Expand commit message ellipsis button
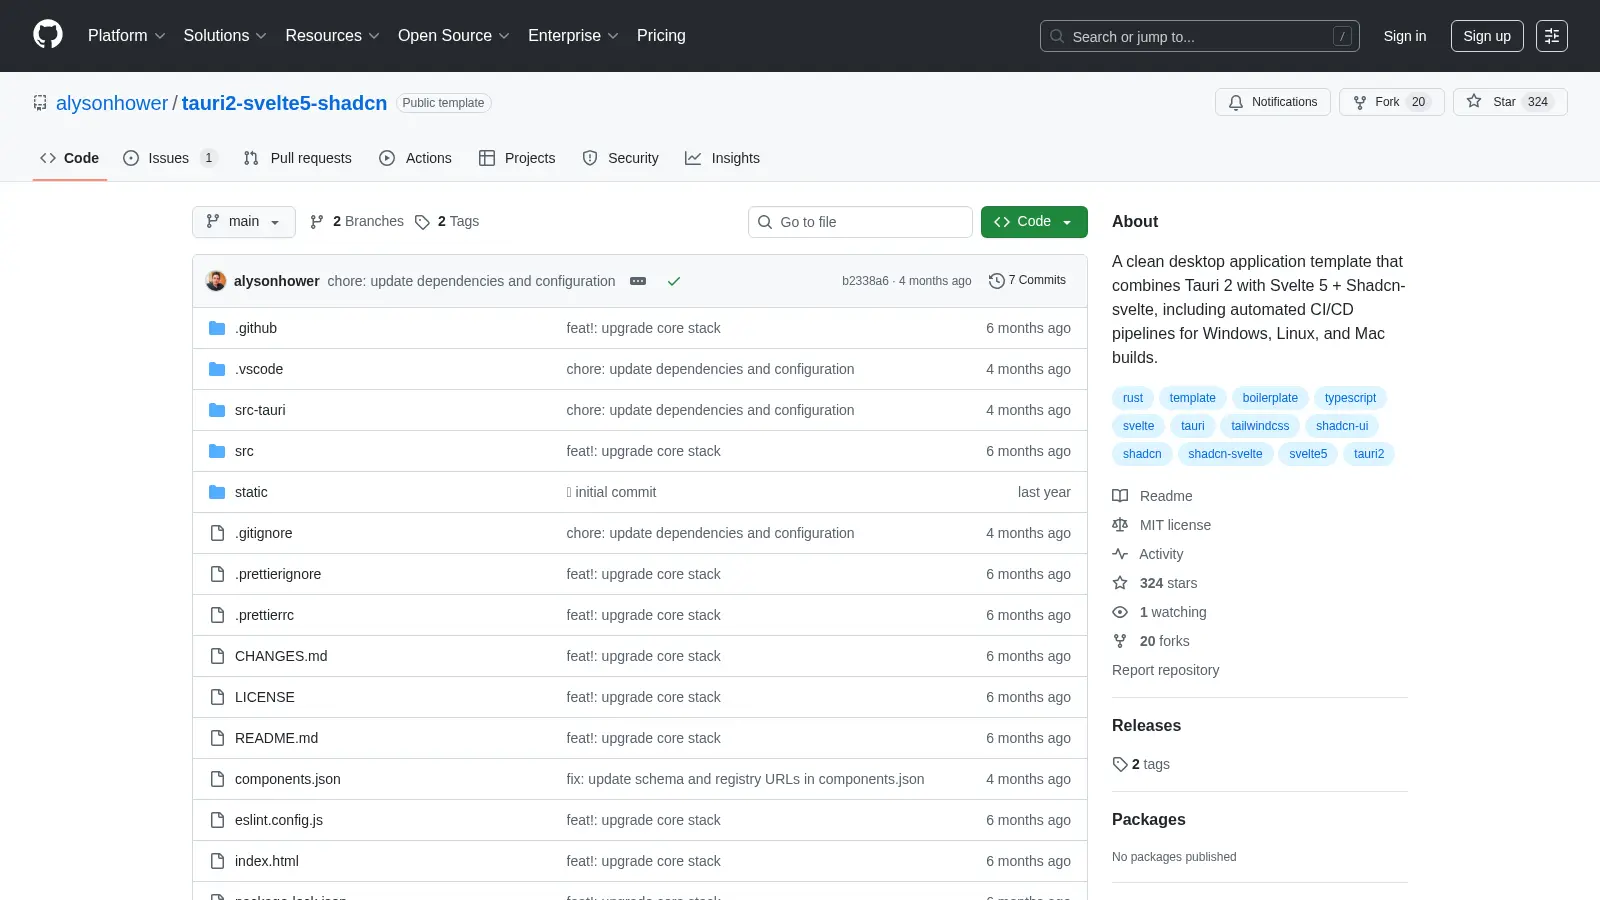1600x900 pixels. click(638, 281)
